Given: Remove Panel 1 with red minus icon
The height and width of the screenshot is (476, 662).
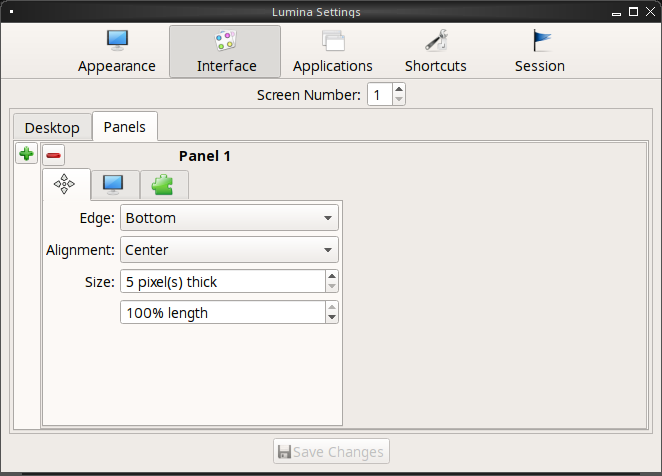Looking at the screenshot, I should (53, 155).
